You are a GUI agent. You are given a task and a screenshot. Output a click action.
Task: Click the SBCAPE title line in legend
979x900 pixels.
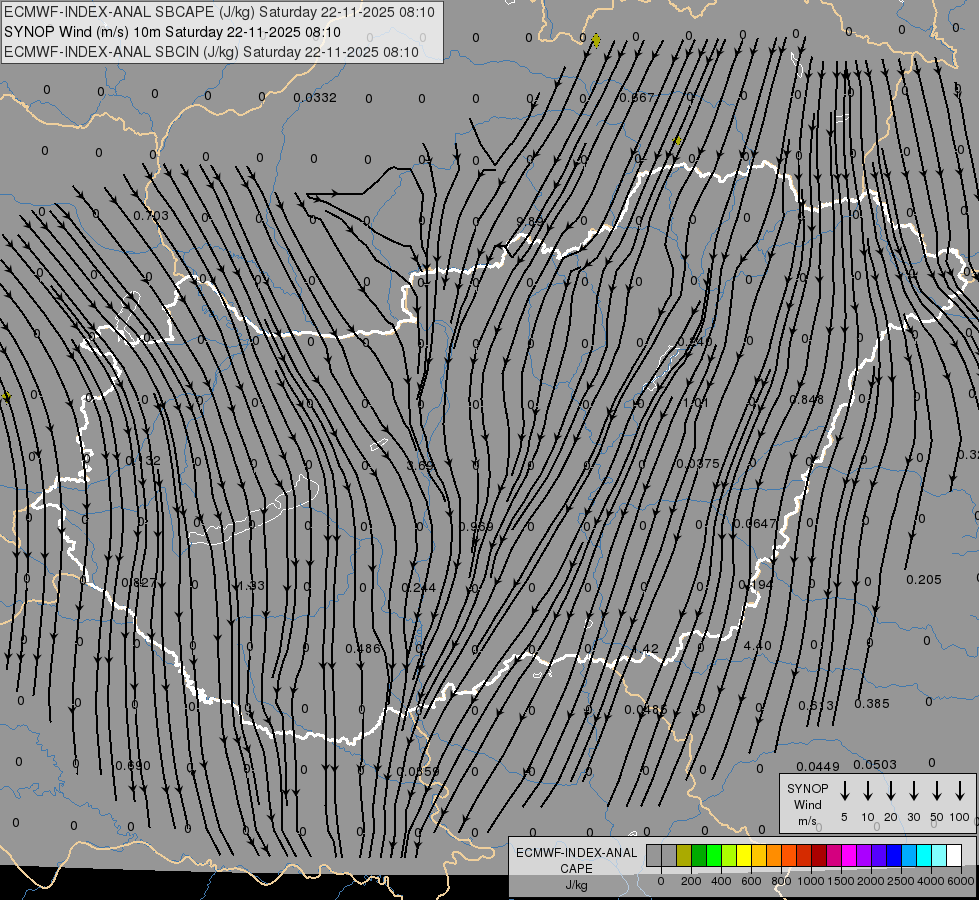pos(219,12)
